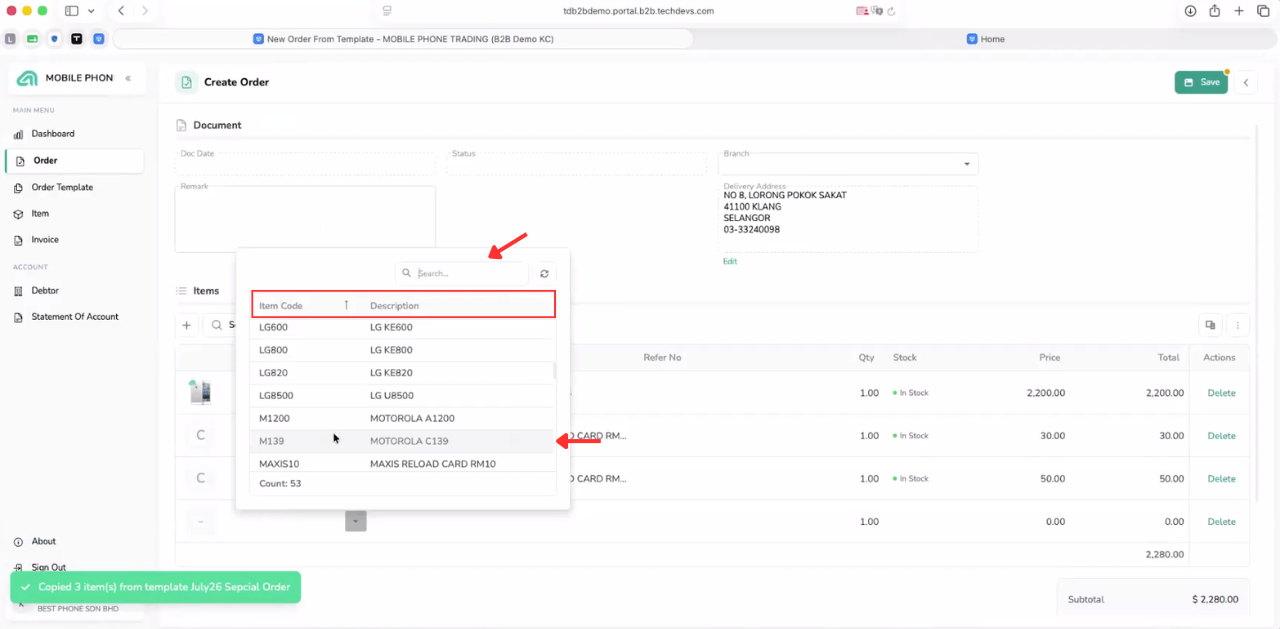
Task: Click the address bar URL
Action: coord(638,11)
